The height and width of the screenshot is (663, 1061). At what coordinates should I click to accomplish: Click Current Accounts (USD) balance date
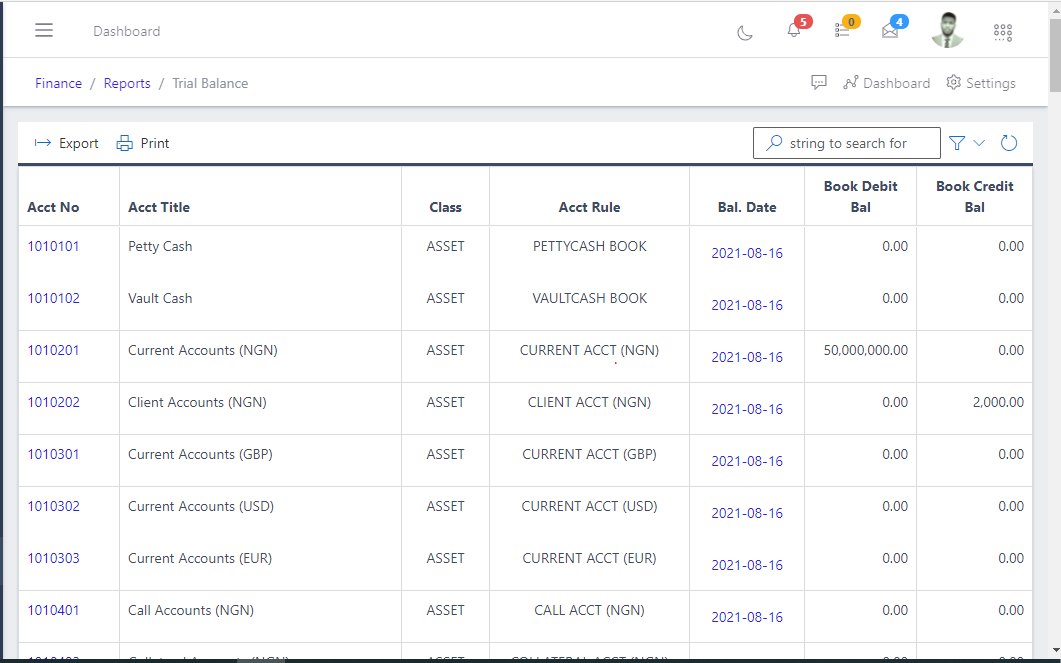pyautogui.click(x=747, y=513)
